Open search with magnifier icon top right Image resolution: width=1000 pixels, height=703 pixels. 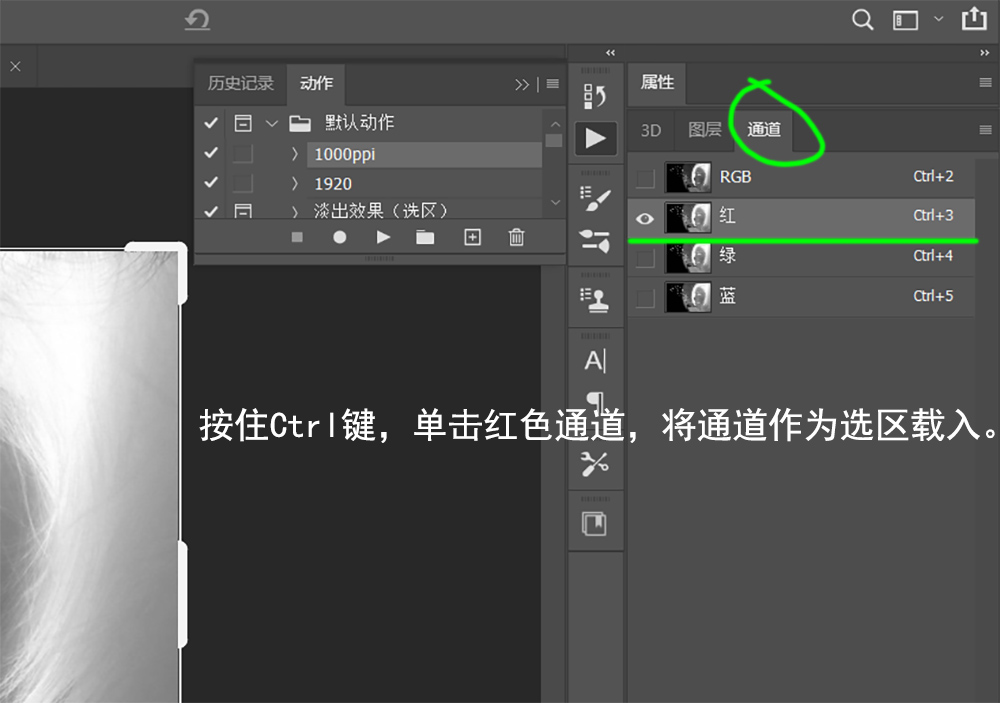[x=862, y=19]
